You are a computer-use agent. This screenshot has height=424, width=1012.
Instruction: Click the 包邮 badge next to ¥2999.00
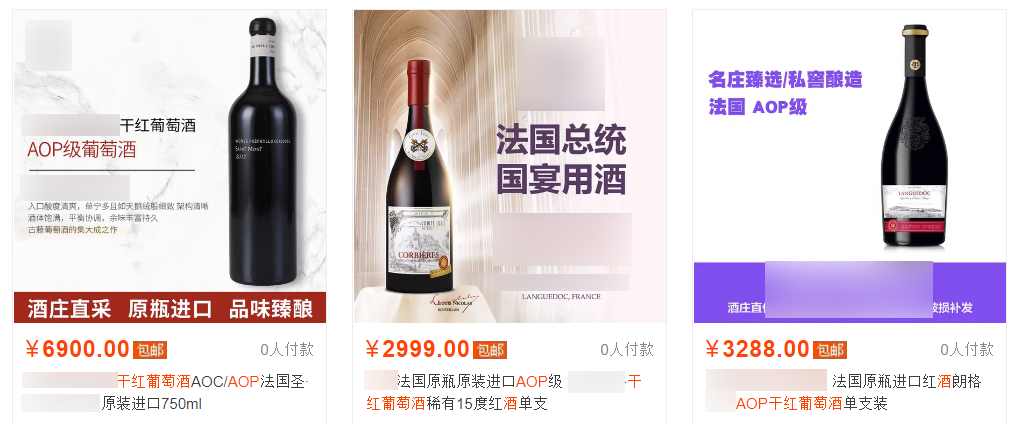[x=490, y=350]
